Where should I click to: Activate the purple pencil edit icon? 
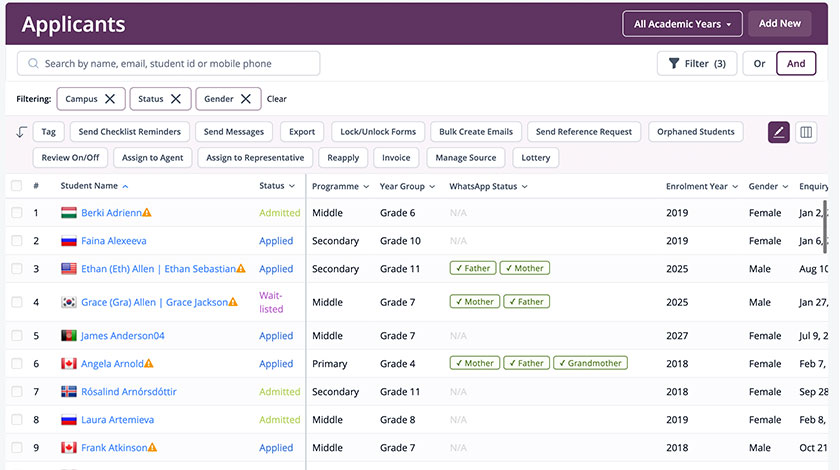[778, 132]
